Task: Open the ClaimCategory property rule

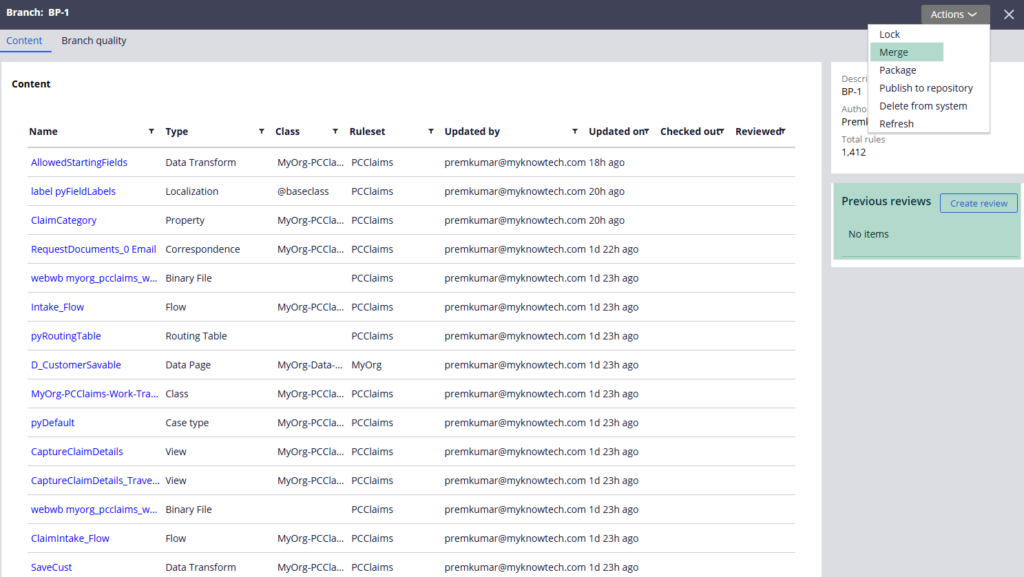Action: pyautogui.click(x=63, y=220)
